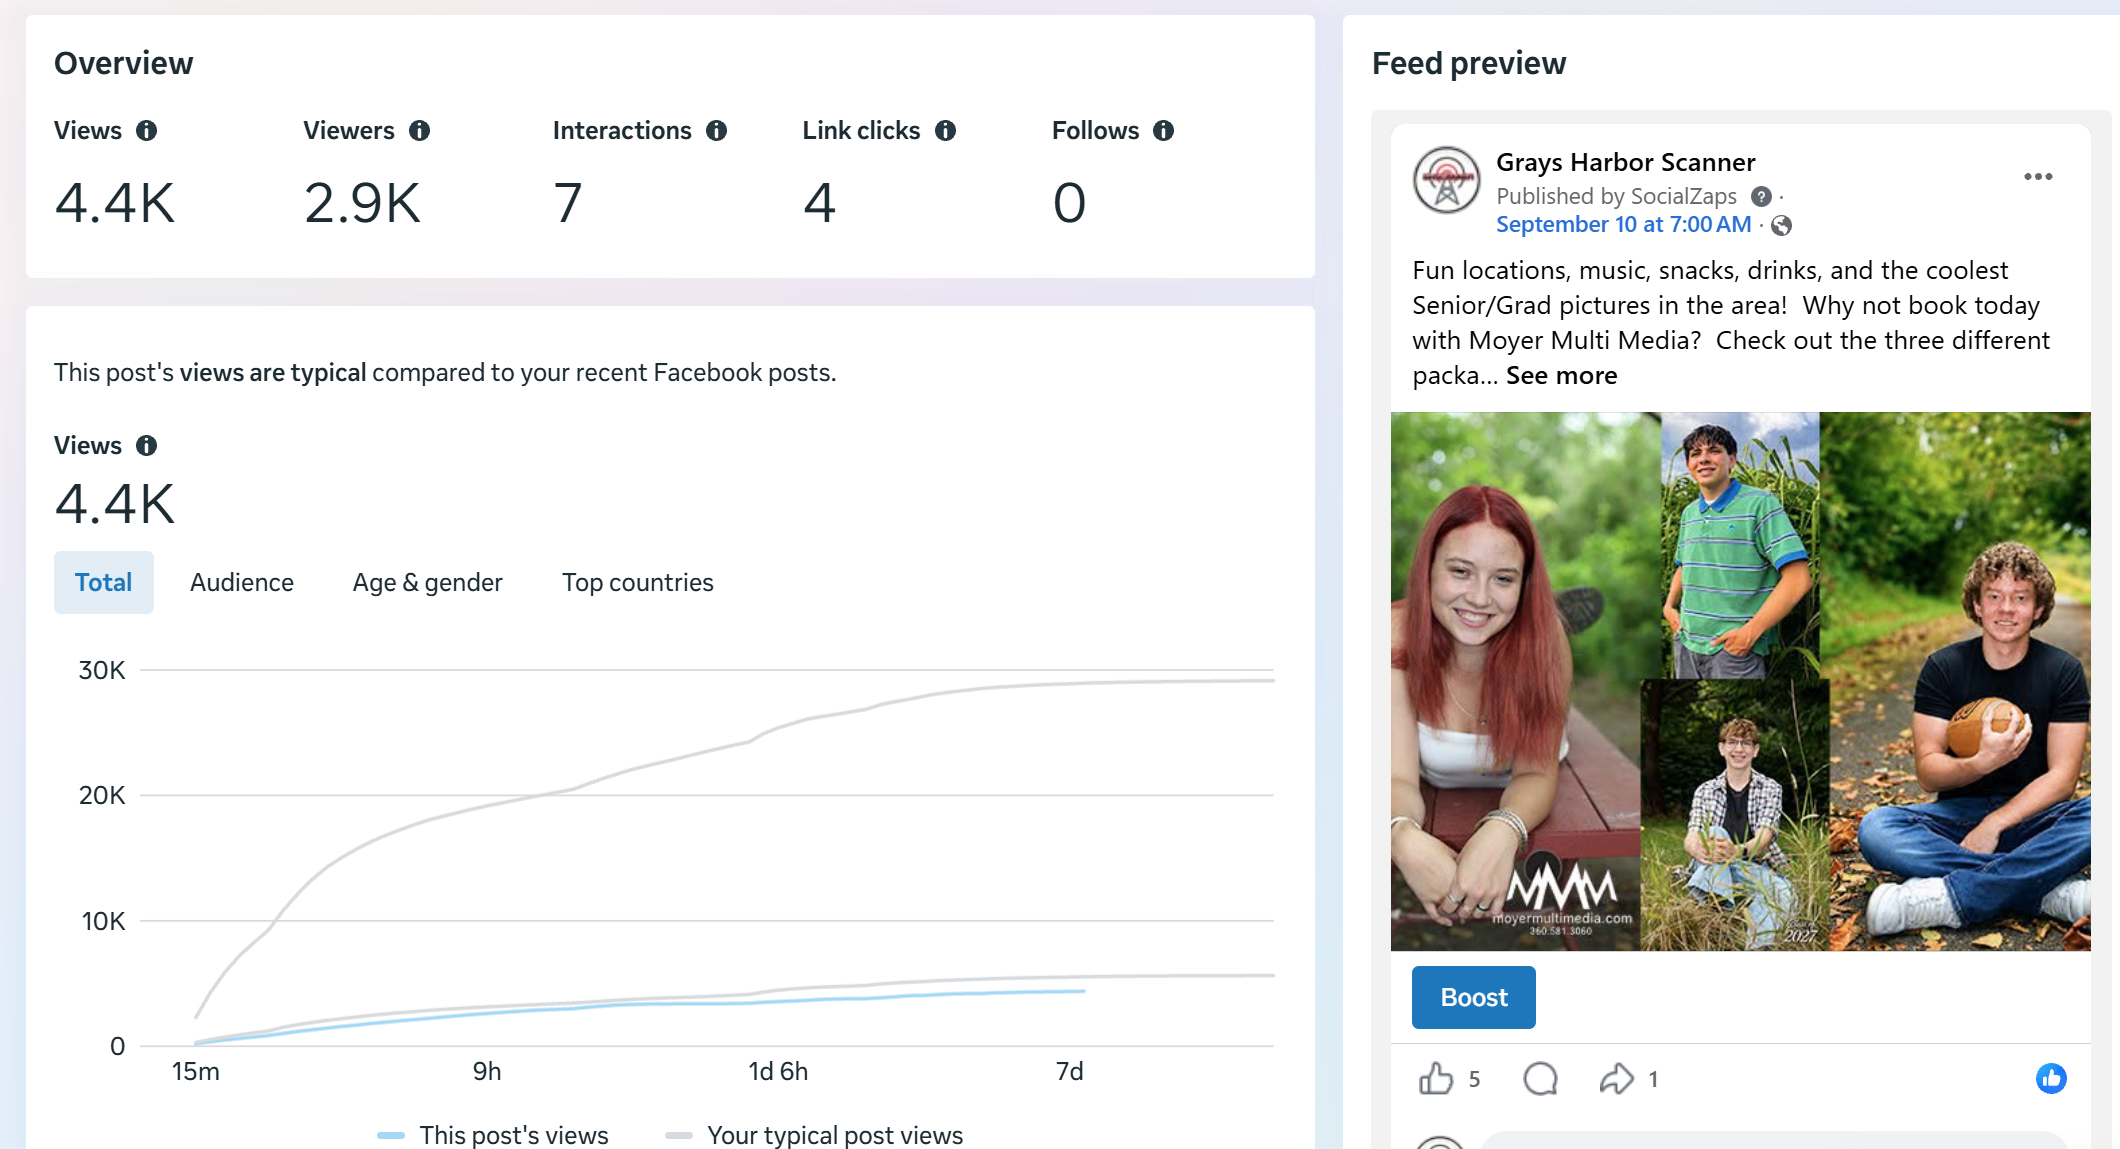Click the 4.4K Views value in Overview
The image size is (2120, 1149).
coord(115,203)
